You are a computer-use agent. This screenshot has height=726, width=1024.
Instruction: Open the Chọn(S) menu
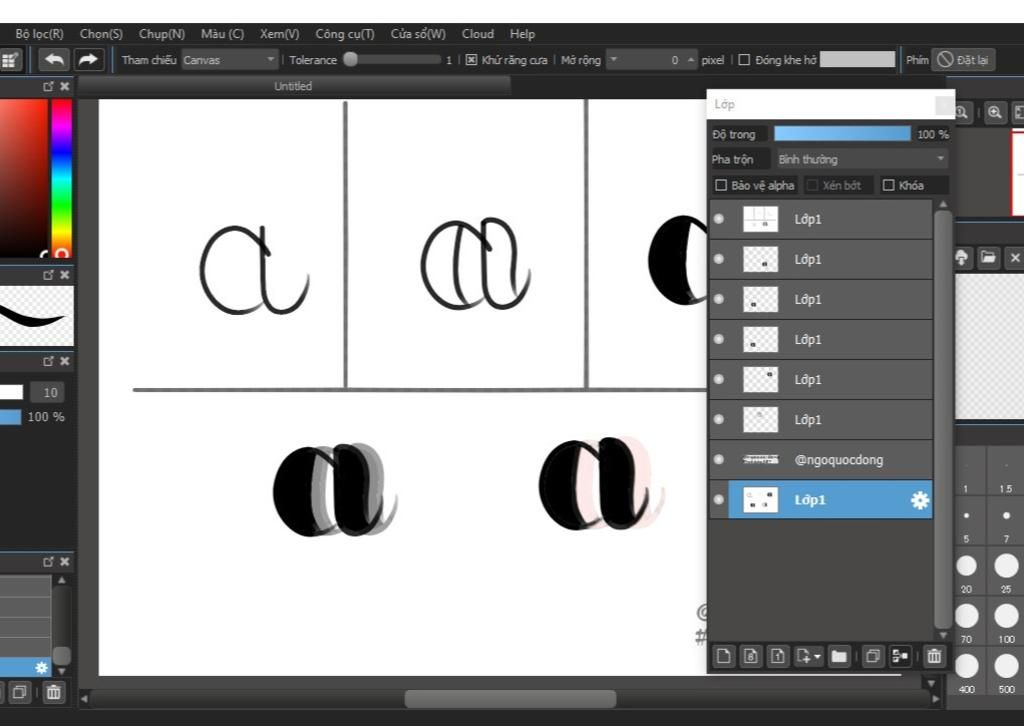[101, 34]
